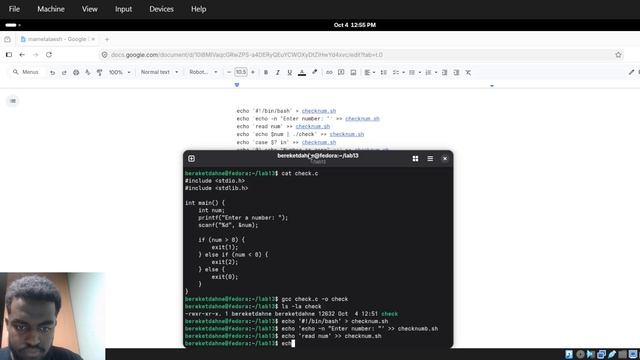The height and width of the screenshot is (360, 640).
Task: Click the Print icon in Docs toolbar
Action: click(x=76, y=72)
